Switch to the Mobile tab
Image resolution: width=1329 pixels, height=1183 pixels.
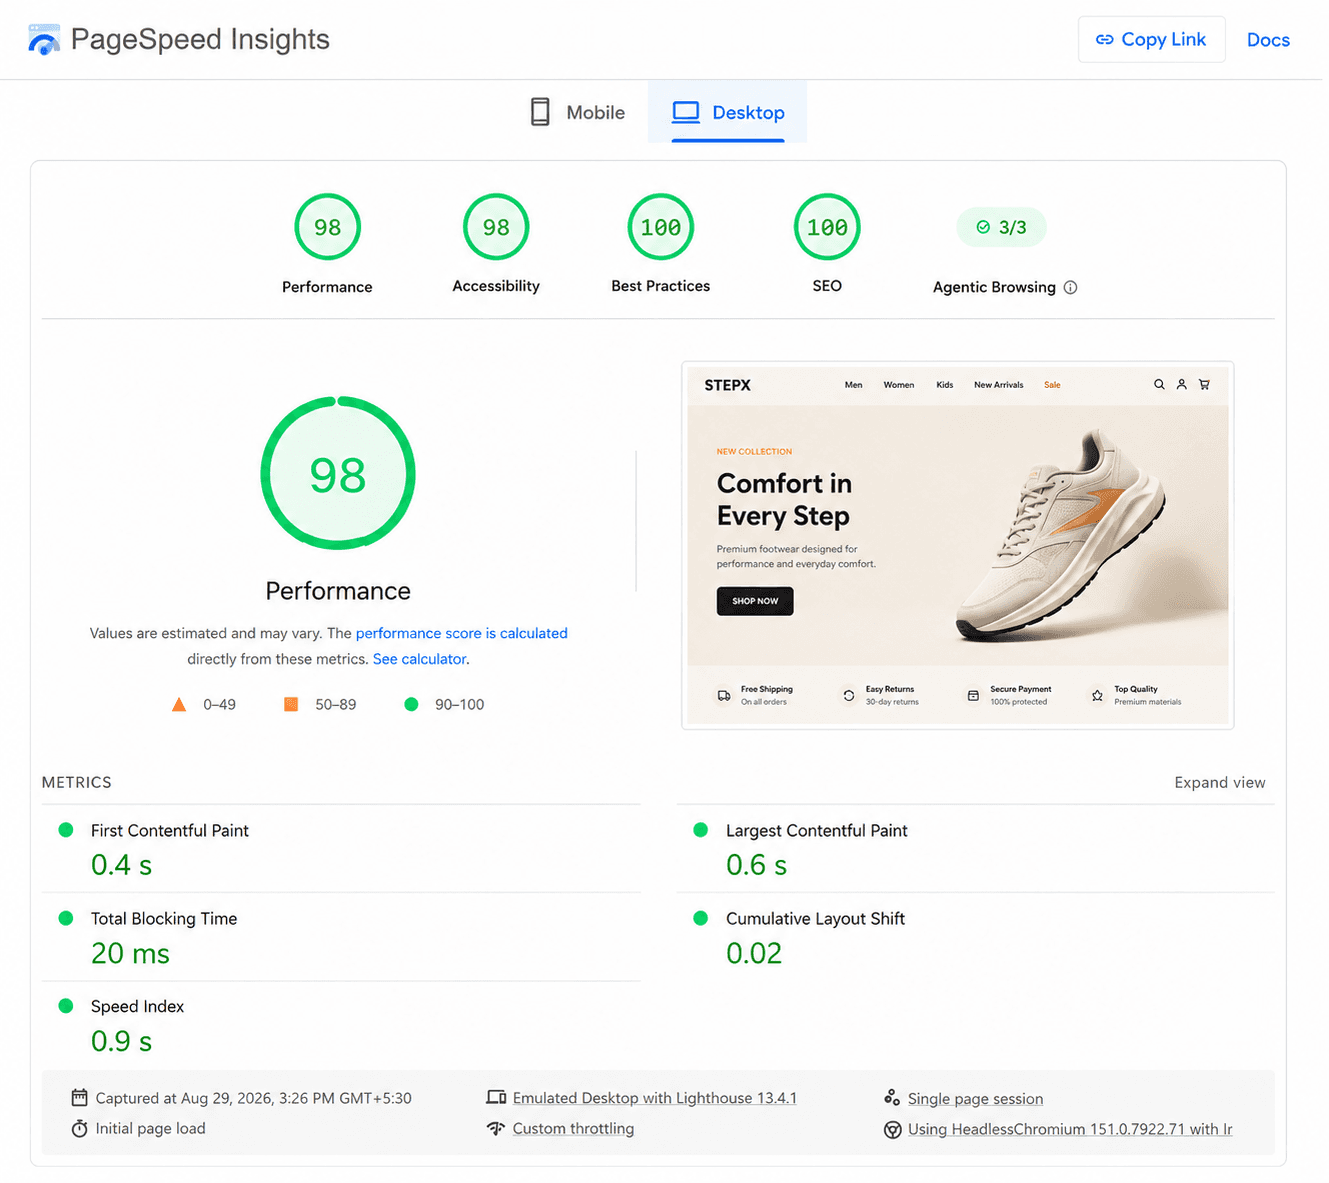pyautogui.click(x=577, y=112)
